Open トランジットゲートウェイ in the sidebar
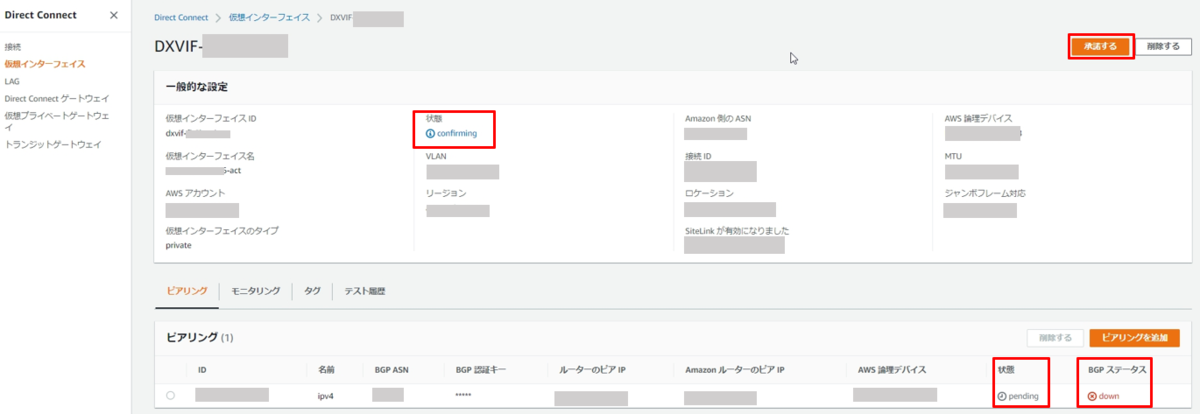This screenshot has width=1200, height=414. [53, 145]
